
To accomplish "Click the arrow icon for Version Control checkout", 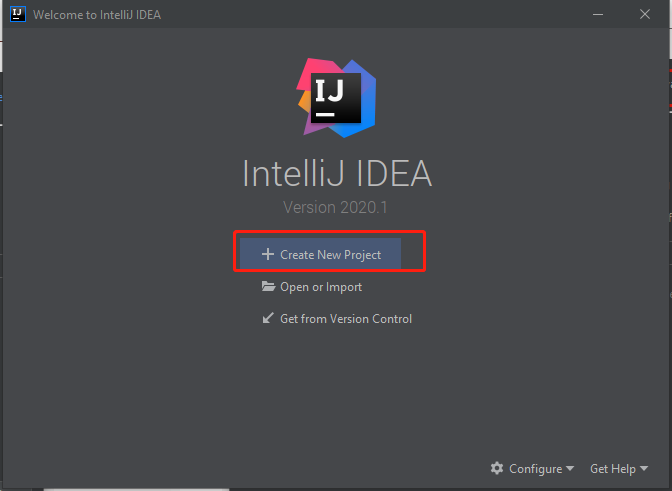I will [268, 319].
